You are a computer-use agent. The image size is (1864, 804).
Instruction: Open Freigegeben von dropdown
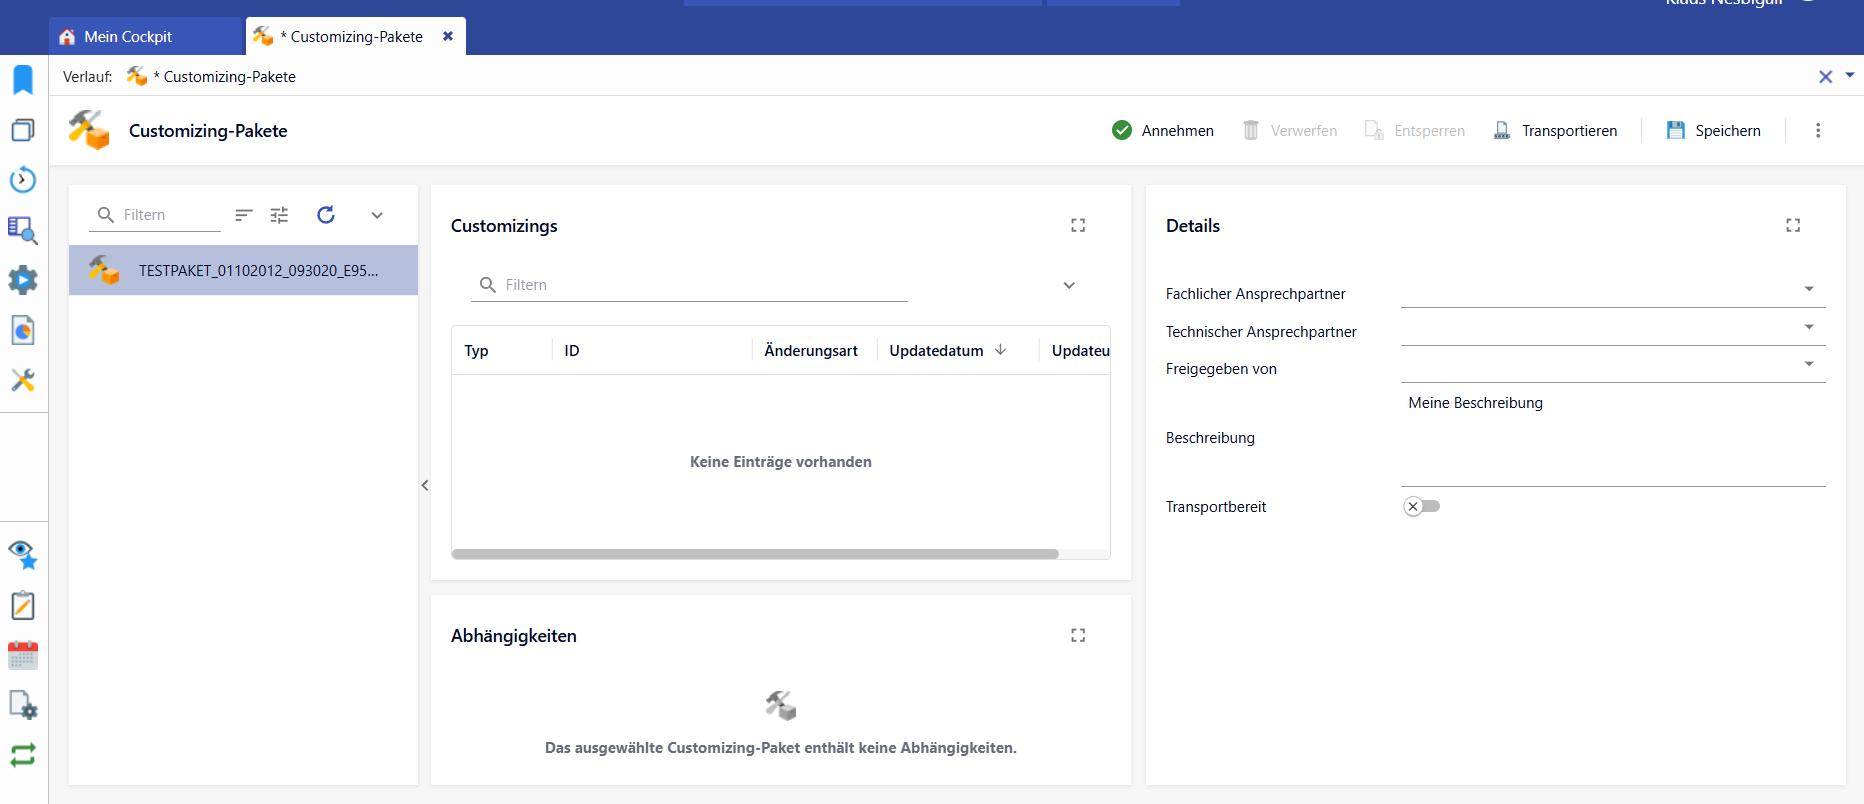point(1809,364)
